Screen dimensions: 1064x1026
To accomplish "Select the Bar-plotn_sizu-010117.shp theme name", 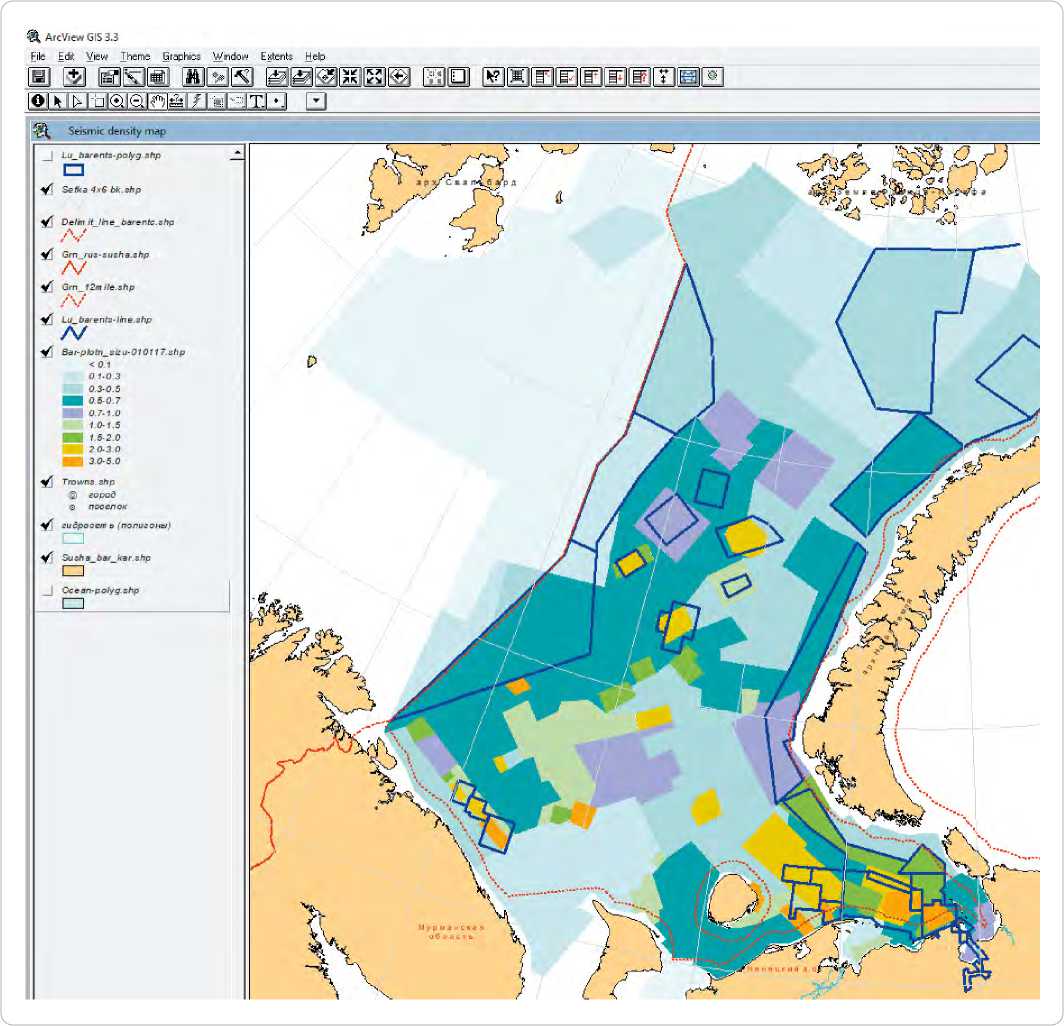I will [123, 352].
